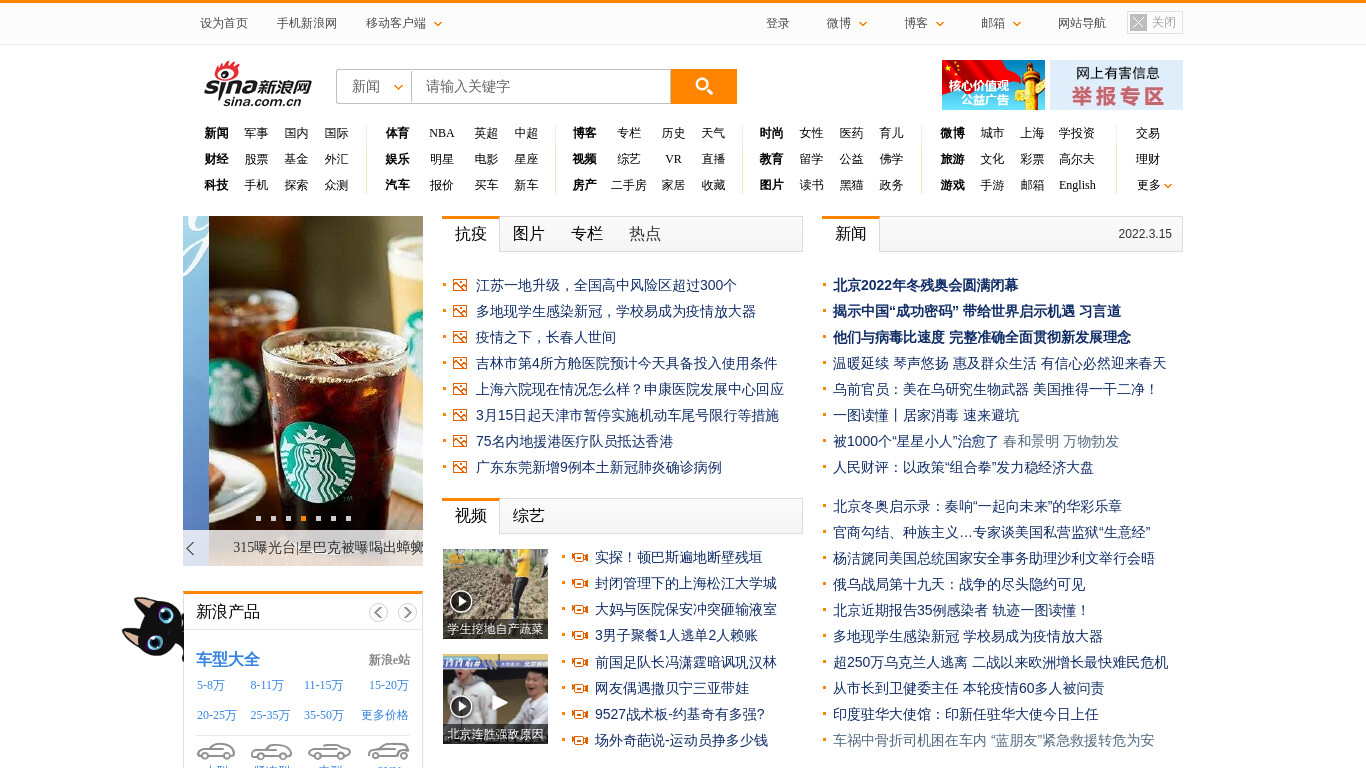Image resolution: width=1366 pixels, height=768 pixels.
Task: Open the 游戏 navigation category
Action: (x=952, y=185)
